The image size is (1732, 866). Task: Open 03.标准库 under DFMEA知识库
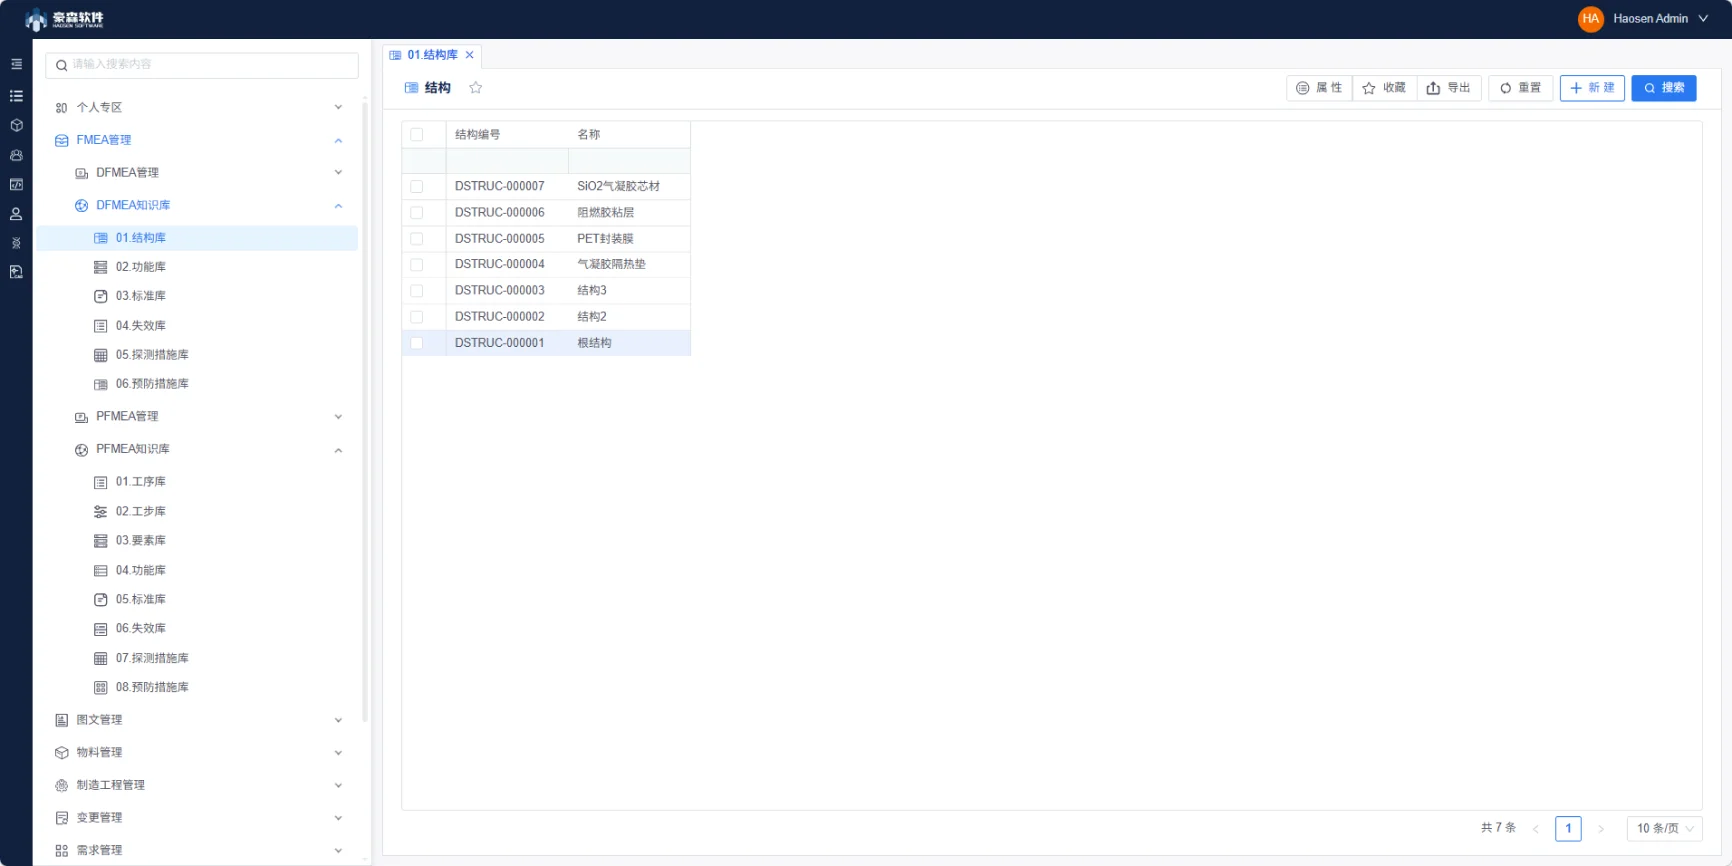point(197,296)
